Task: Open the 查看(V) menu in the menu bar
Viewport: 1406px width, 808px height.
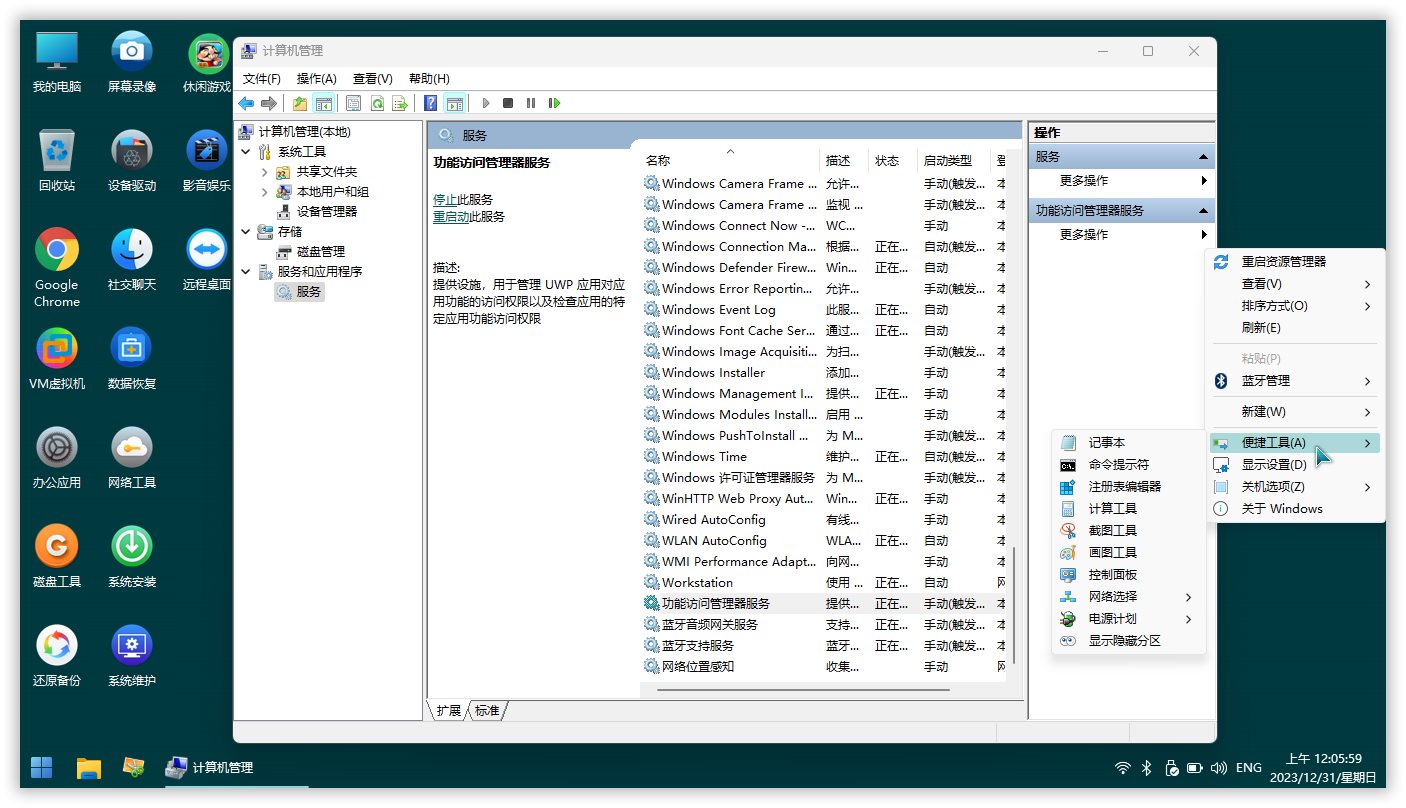Action: (x=372, y=78)
